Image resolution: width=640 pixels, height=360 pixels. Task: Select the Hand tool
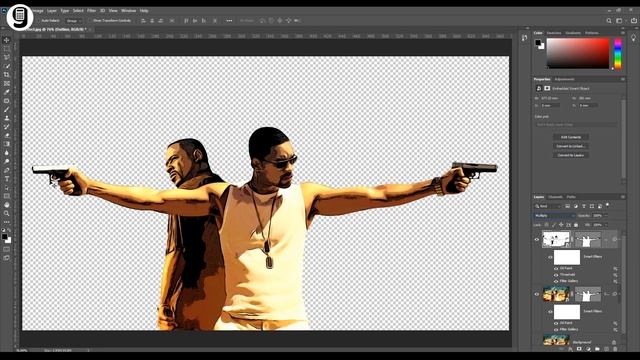tap(7, 204)
